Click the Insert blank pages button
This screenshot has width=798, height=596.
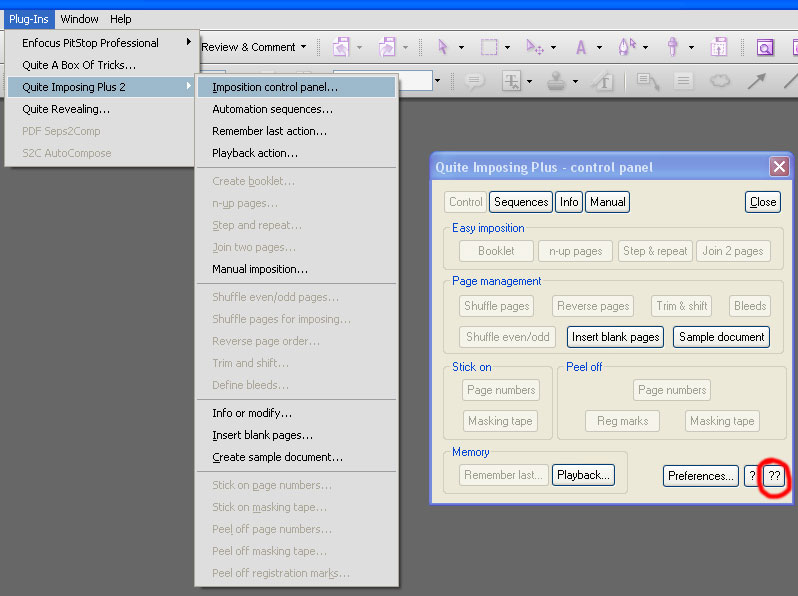(x=615, y=337)
